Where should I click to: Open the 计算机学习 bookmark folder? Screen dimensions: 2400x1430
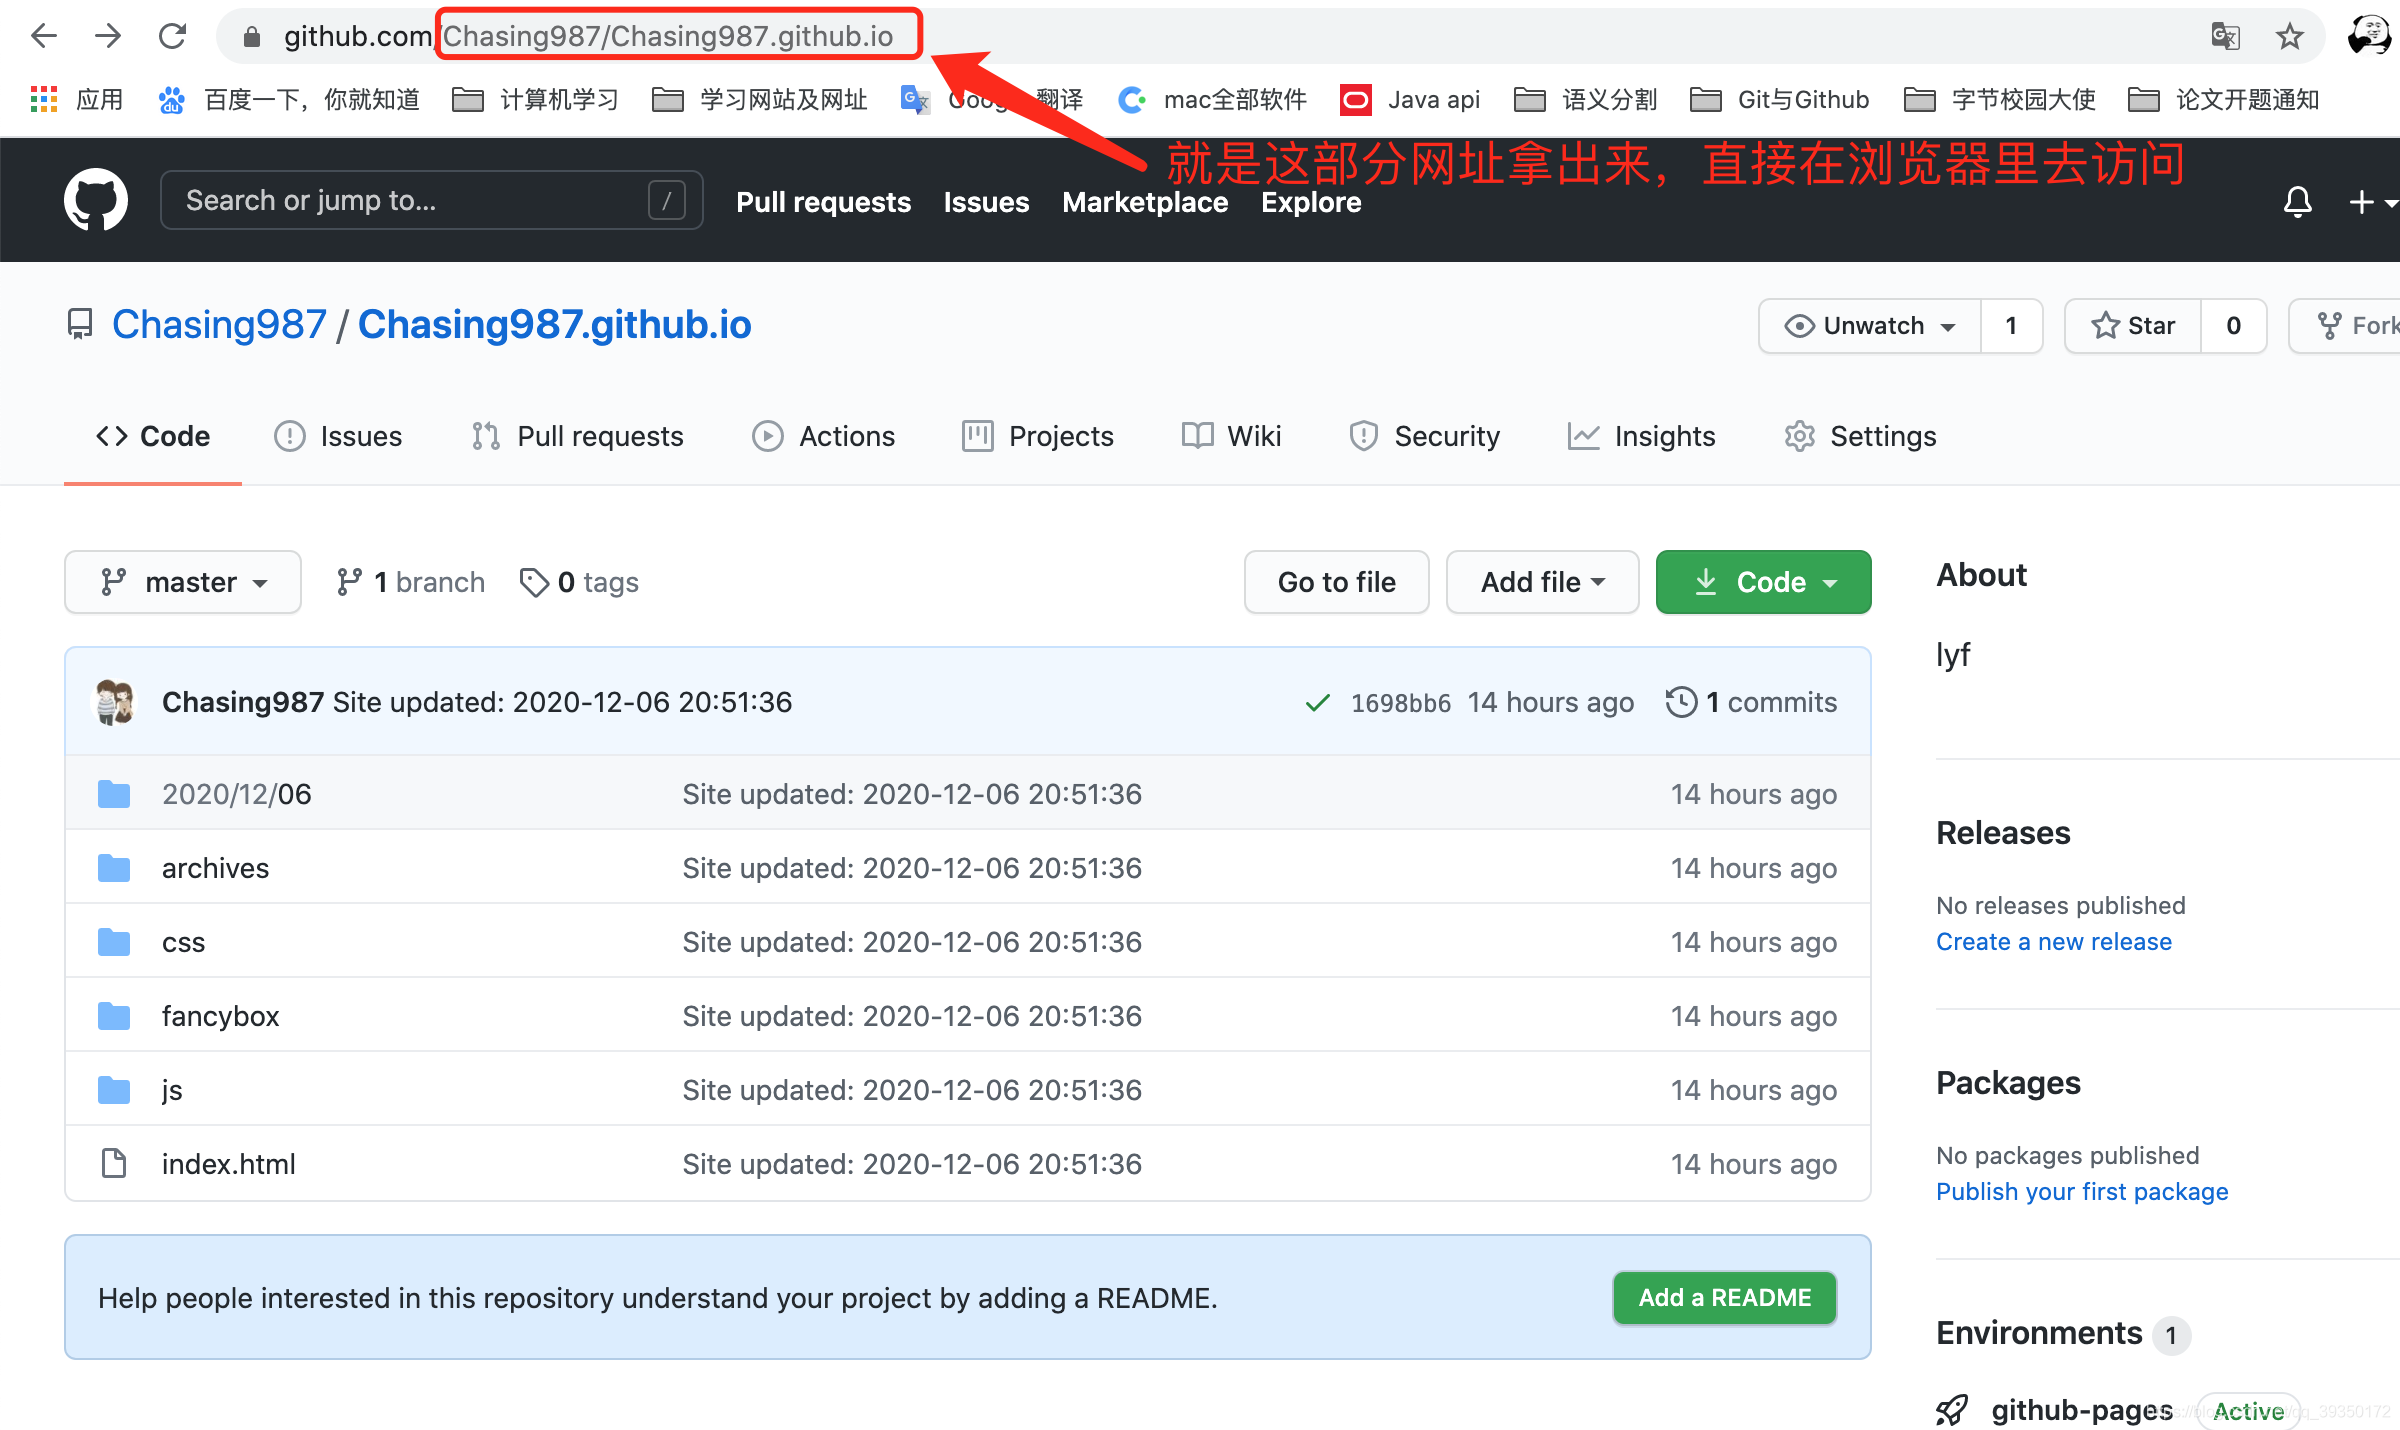point(535,99)
